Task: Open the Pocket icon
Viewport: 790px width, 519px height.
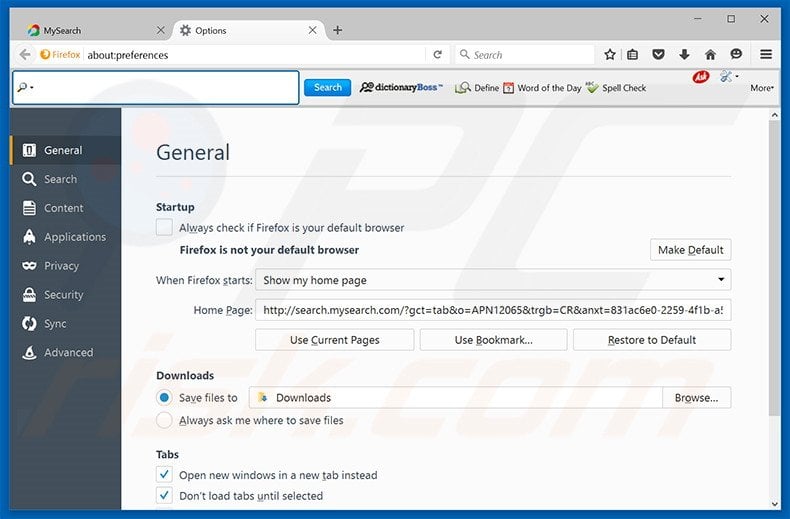Action: pyautogui.click(x=658, y=54)
